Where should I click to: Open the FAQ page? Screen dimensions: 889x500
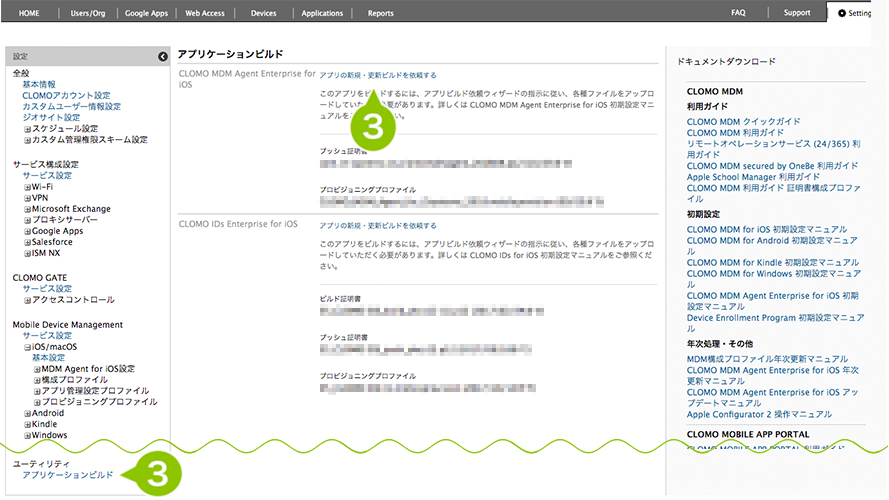pos(738,12)
